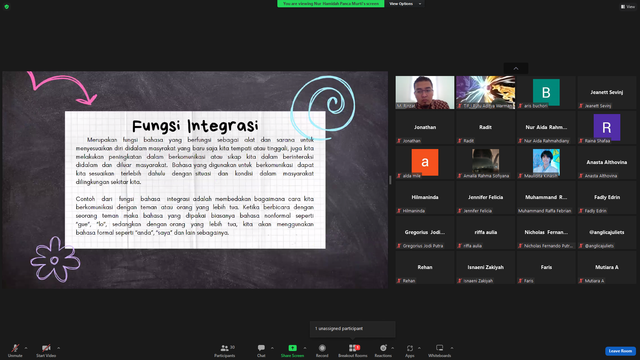Image resolution: width=640 pixels, height=360 pixels.
Task: Open Breakout Rooms
Action: (353, 350)
